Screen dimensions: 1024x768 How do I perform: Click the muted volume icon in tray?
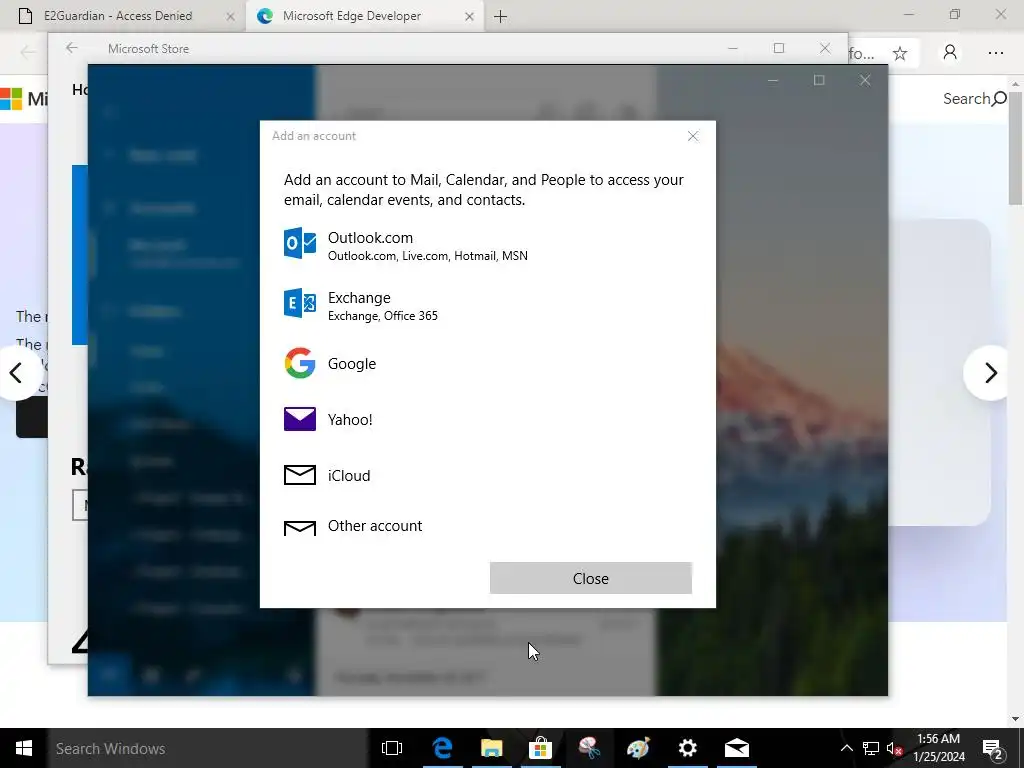click(x=894, y=748)
